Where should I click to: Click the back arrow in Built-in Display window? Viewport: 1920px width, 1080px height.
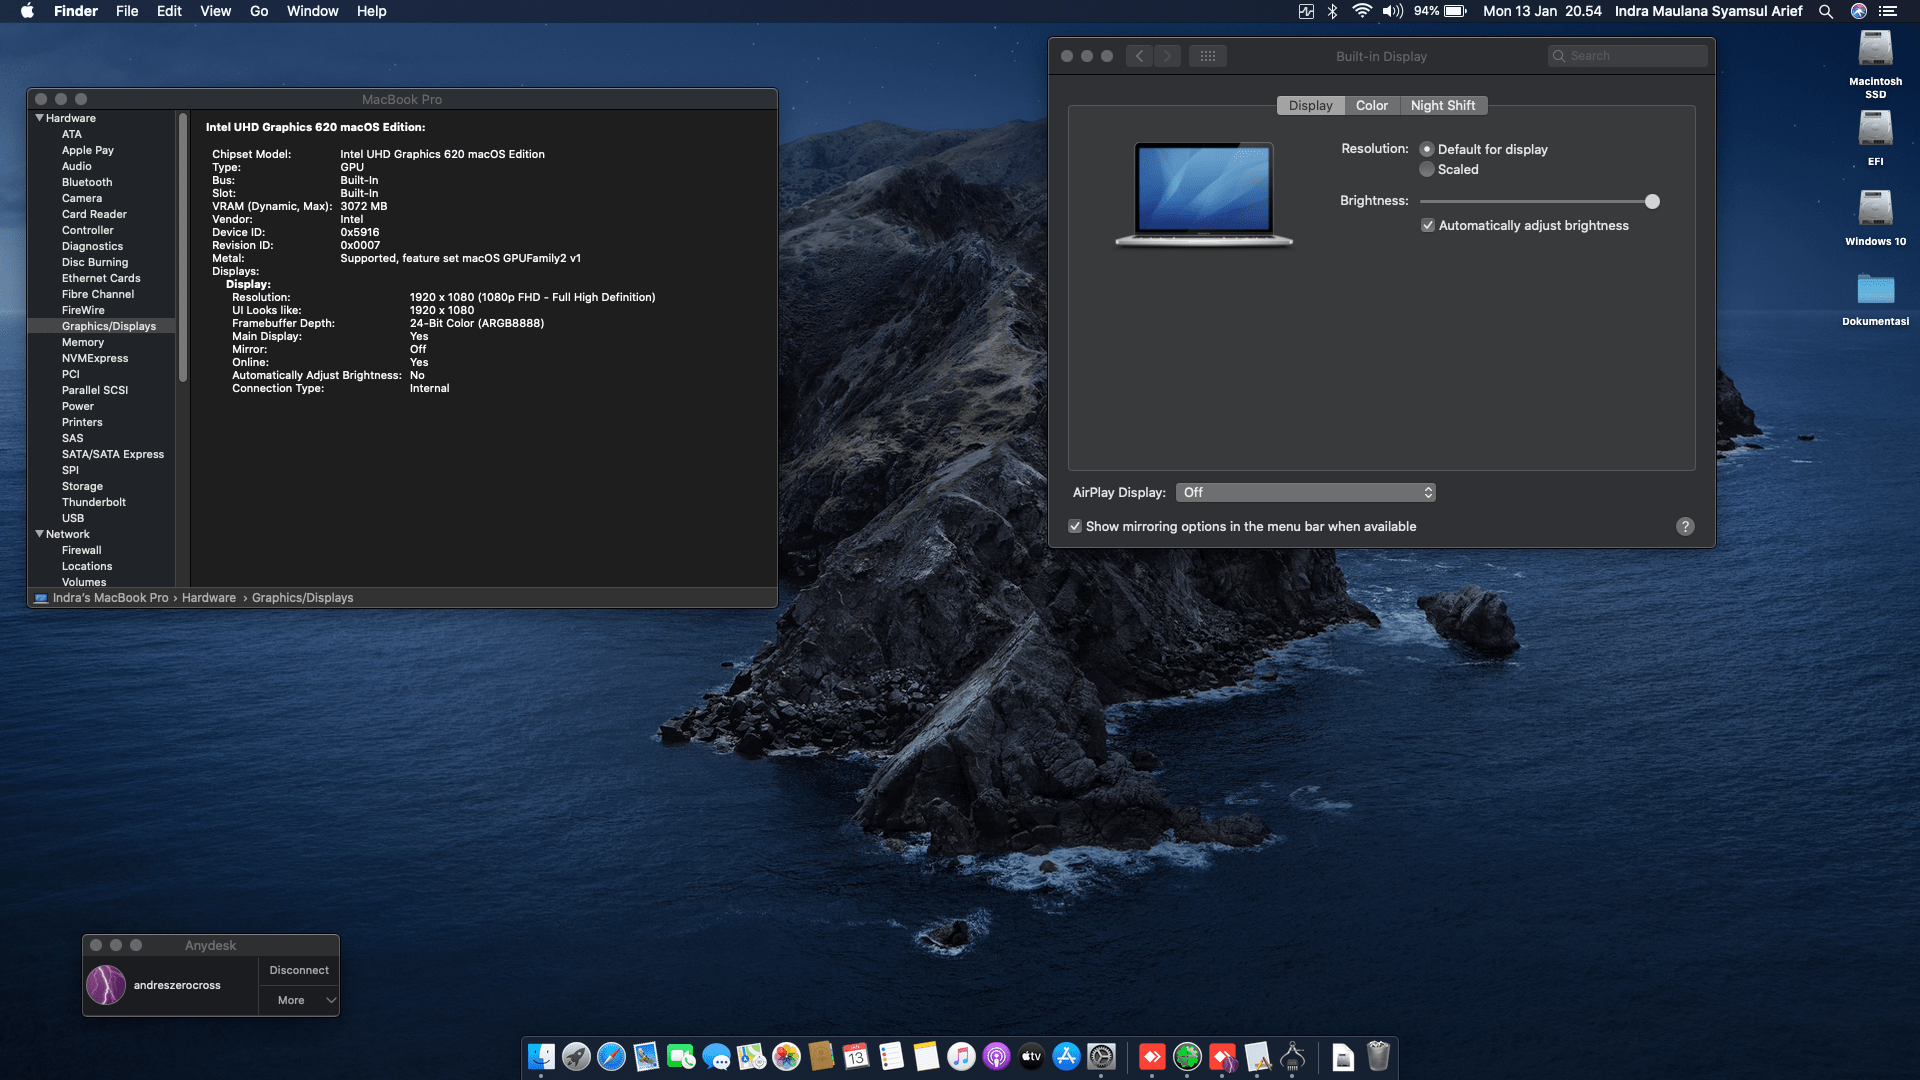[1140, 56]
